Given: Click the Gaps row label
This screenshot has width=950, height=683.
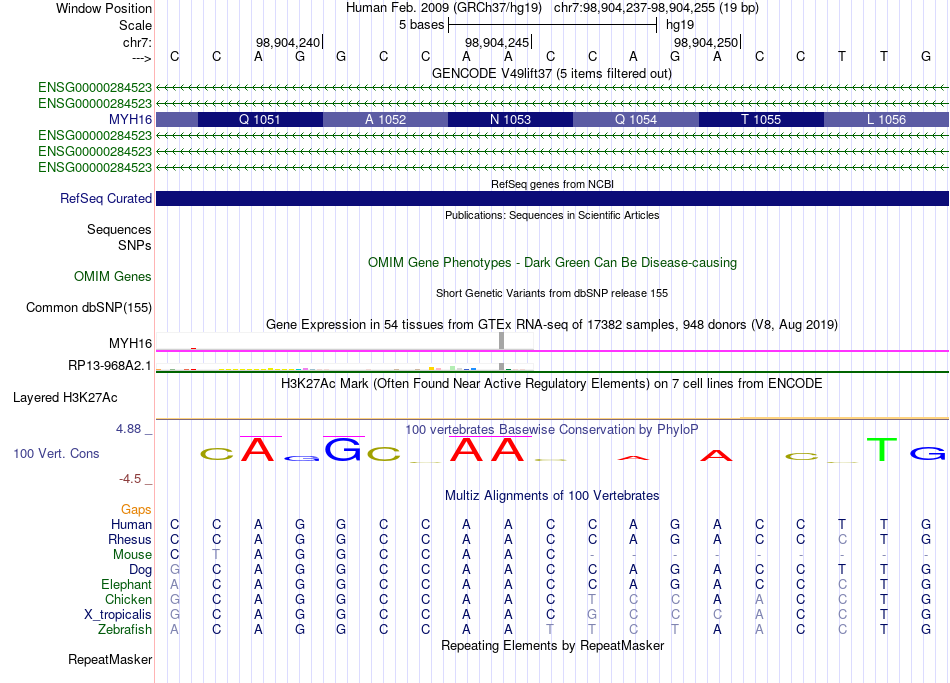Looking at the screenshot, I should 136,510.
